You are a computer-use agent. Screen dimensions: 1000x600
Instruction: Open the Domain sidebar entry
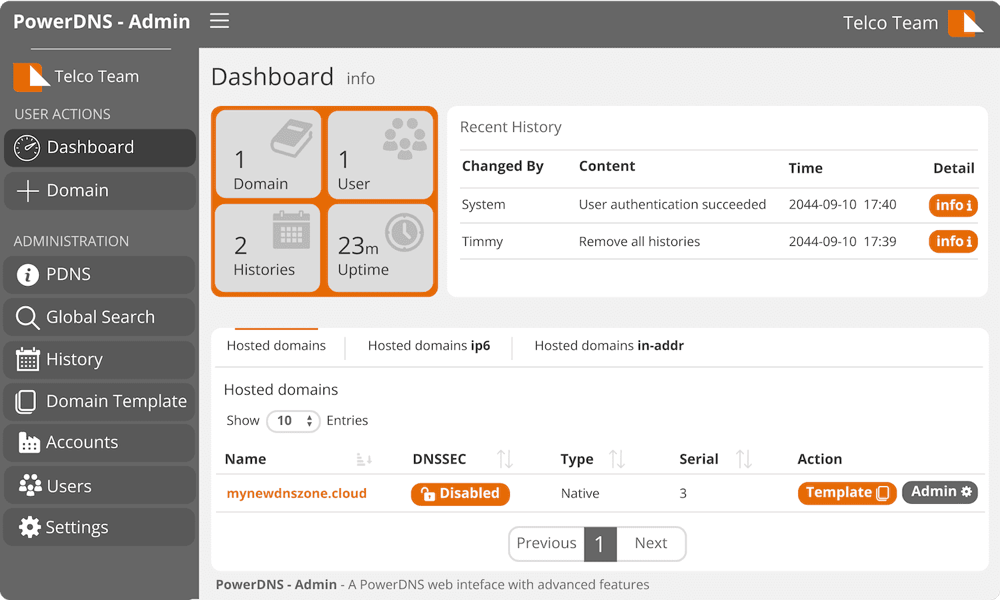pyautogui.click(x=100, y=191)
